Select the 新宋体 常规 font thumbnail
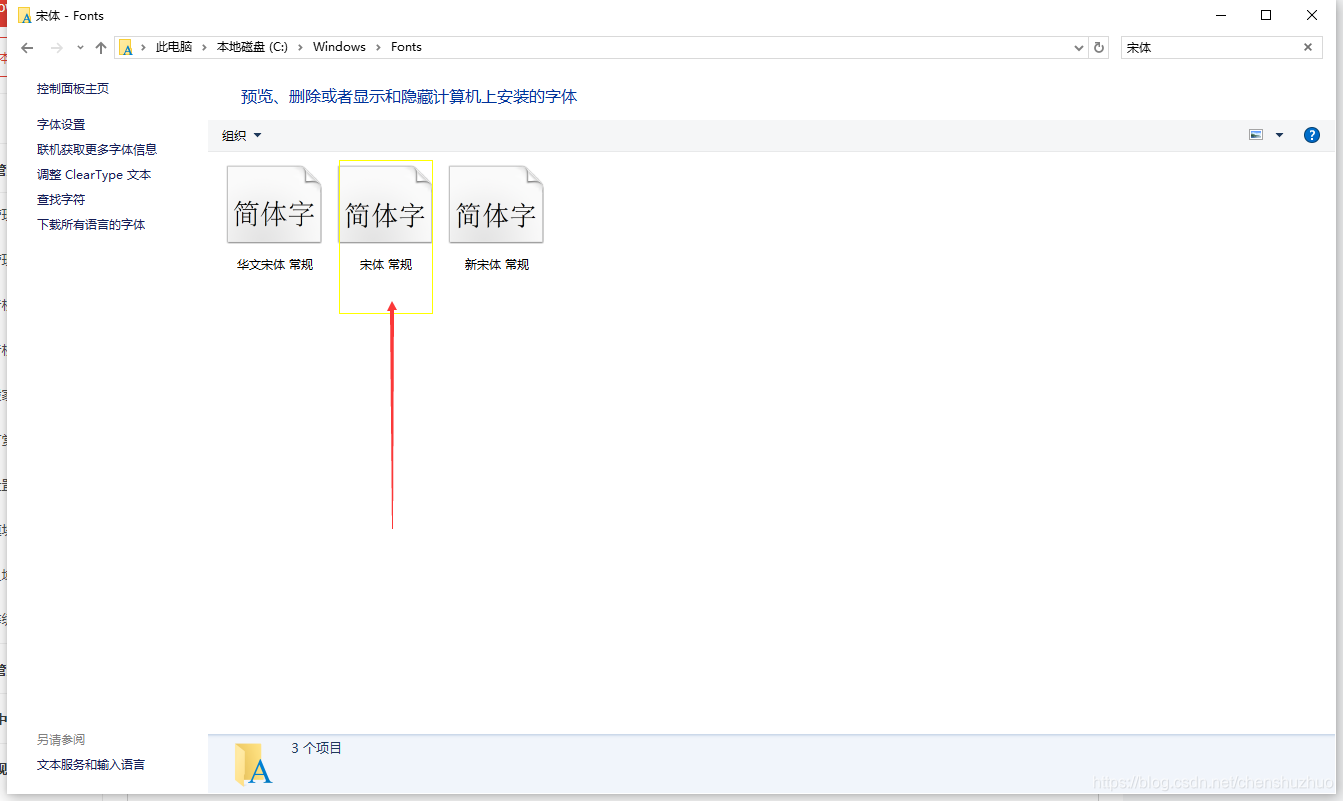1343x801 pixels. tap(497, 205)
